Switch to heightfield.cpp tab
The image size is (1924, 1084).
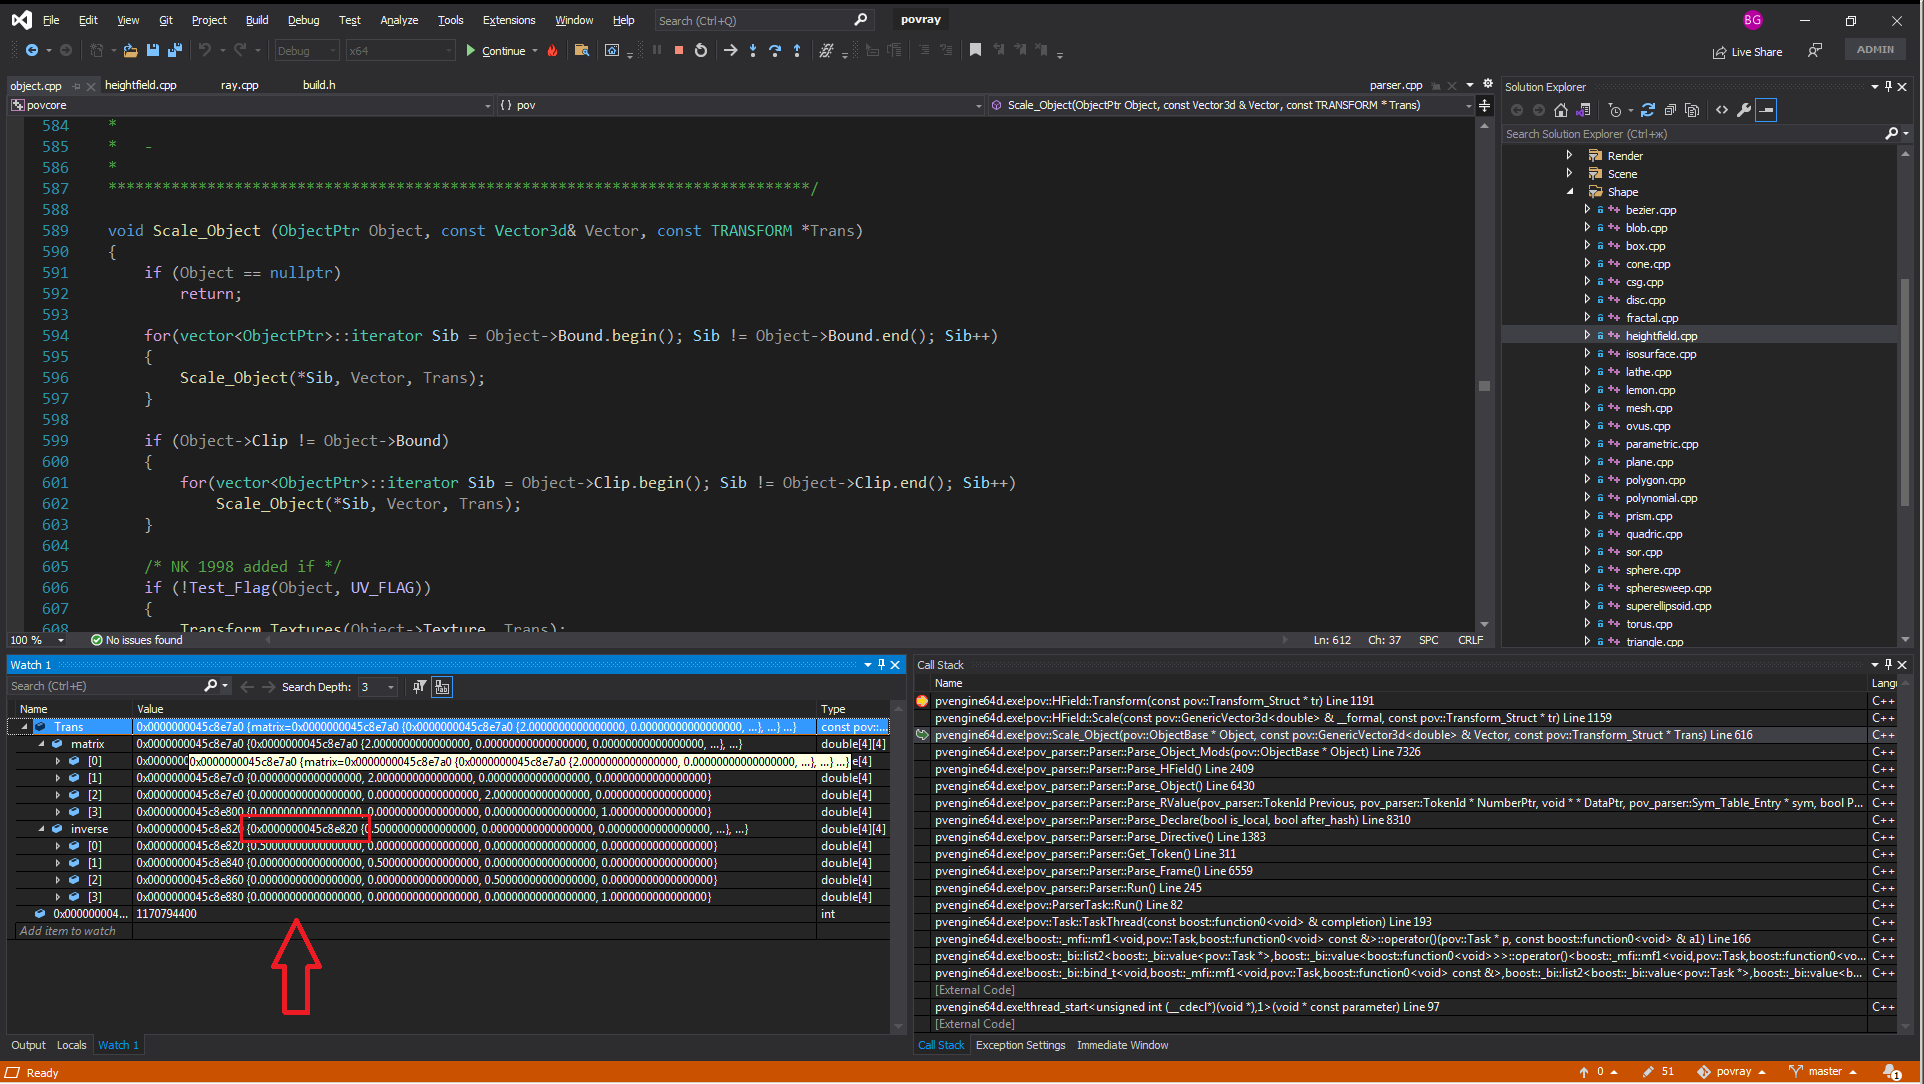pyautogui.click(x=141, y=85)
